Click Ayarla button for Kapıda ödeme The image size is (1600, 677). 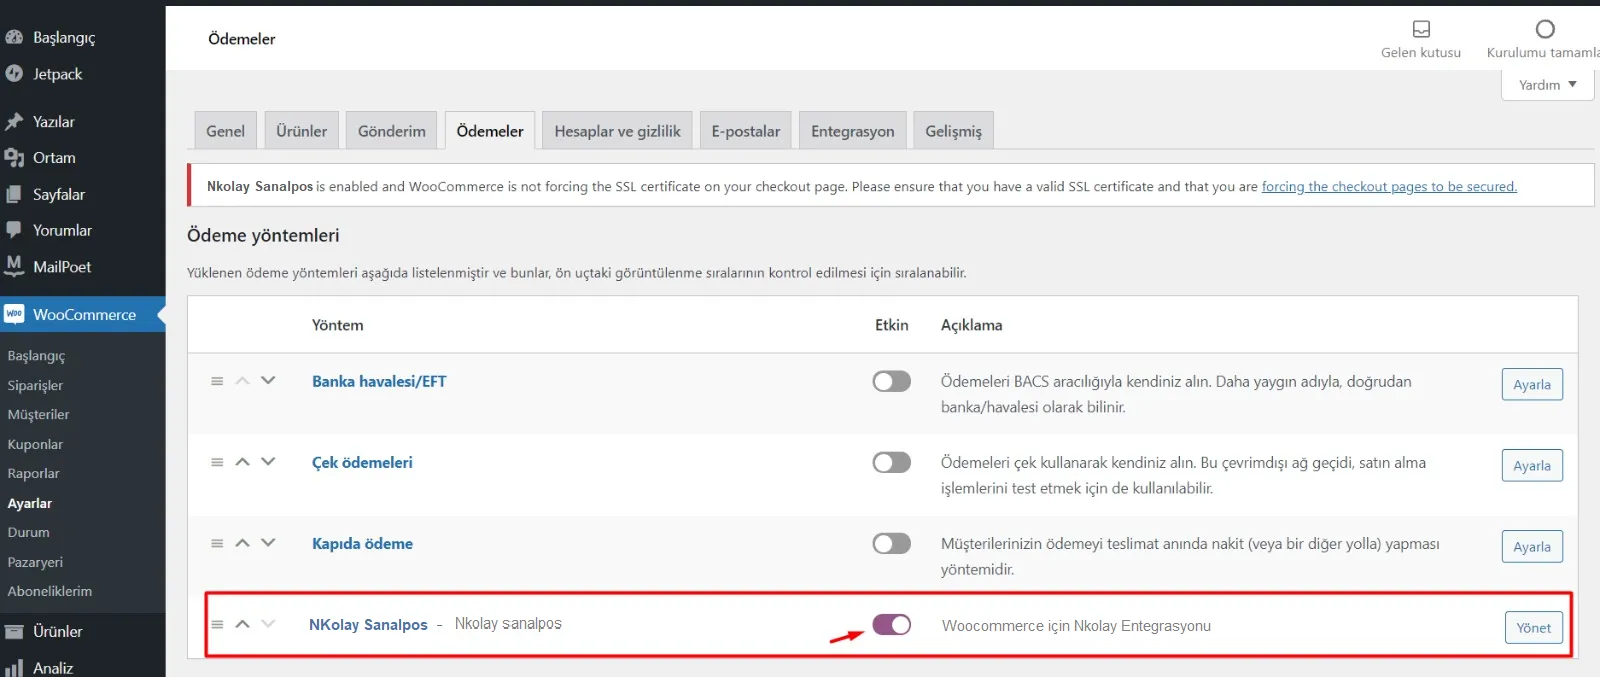click(x=1531, y=547)
